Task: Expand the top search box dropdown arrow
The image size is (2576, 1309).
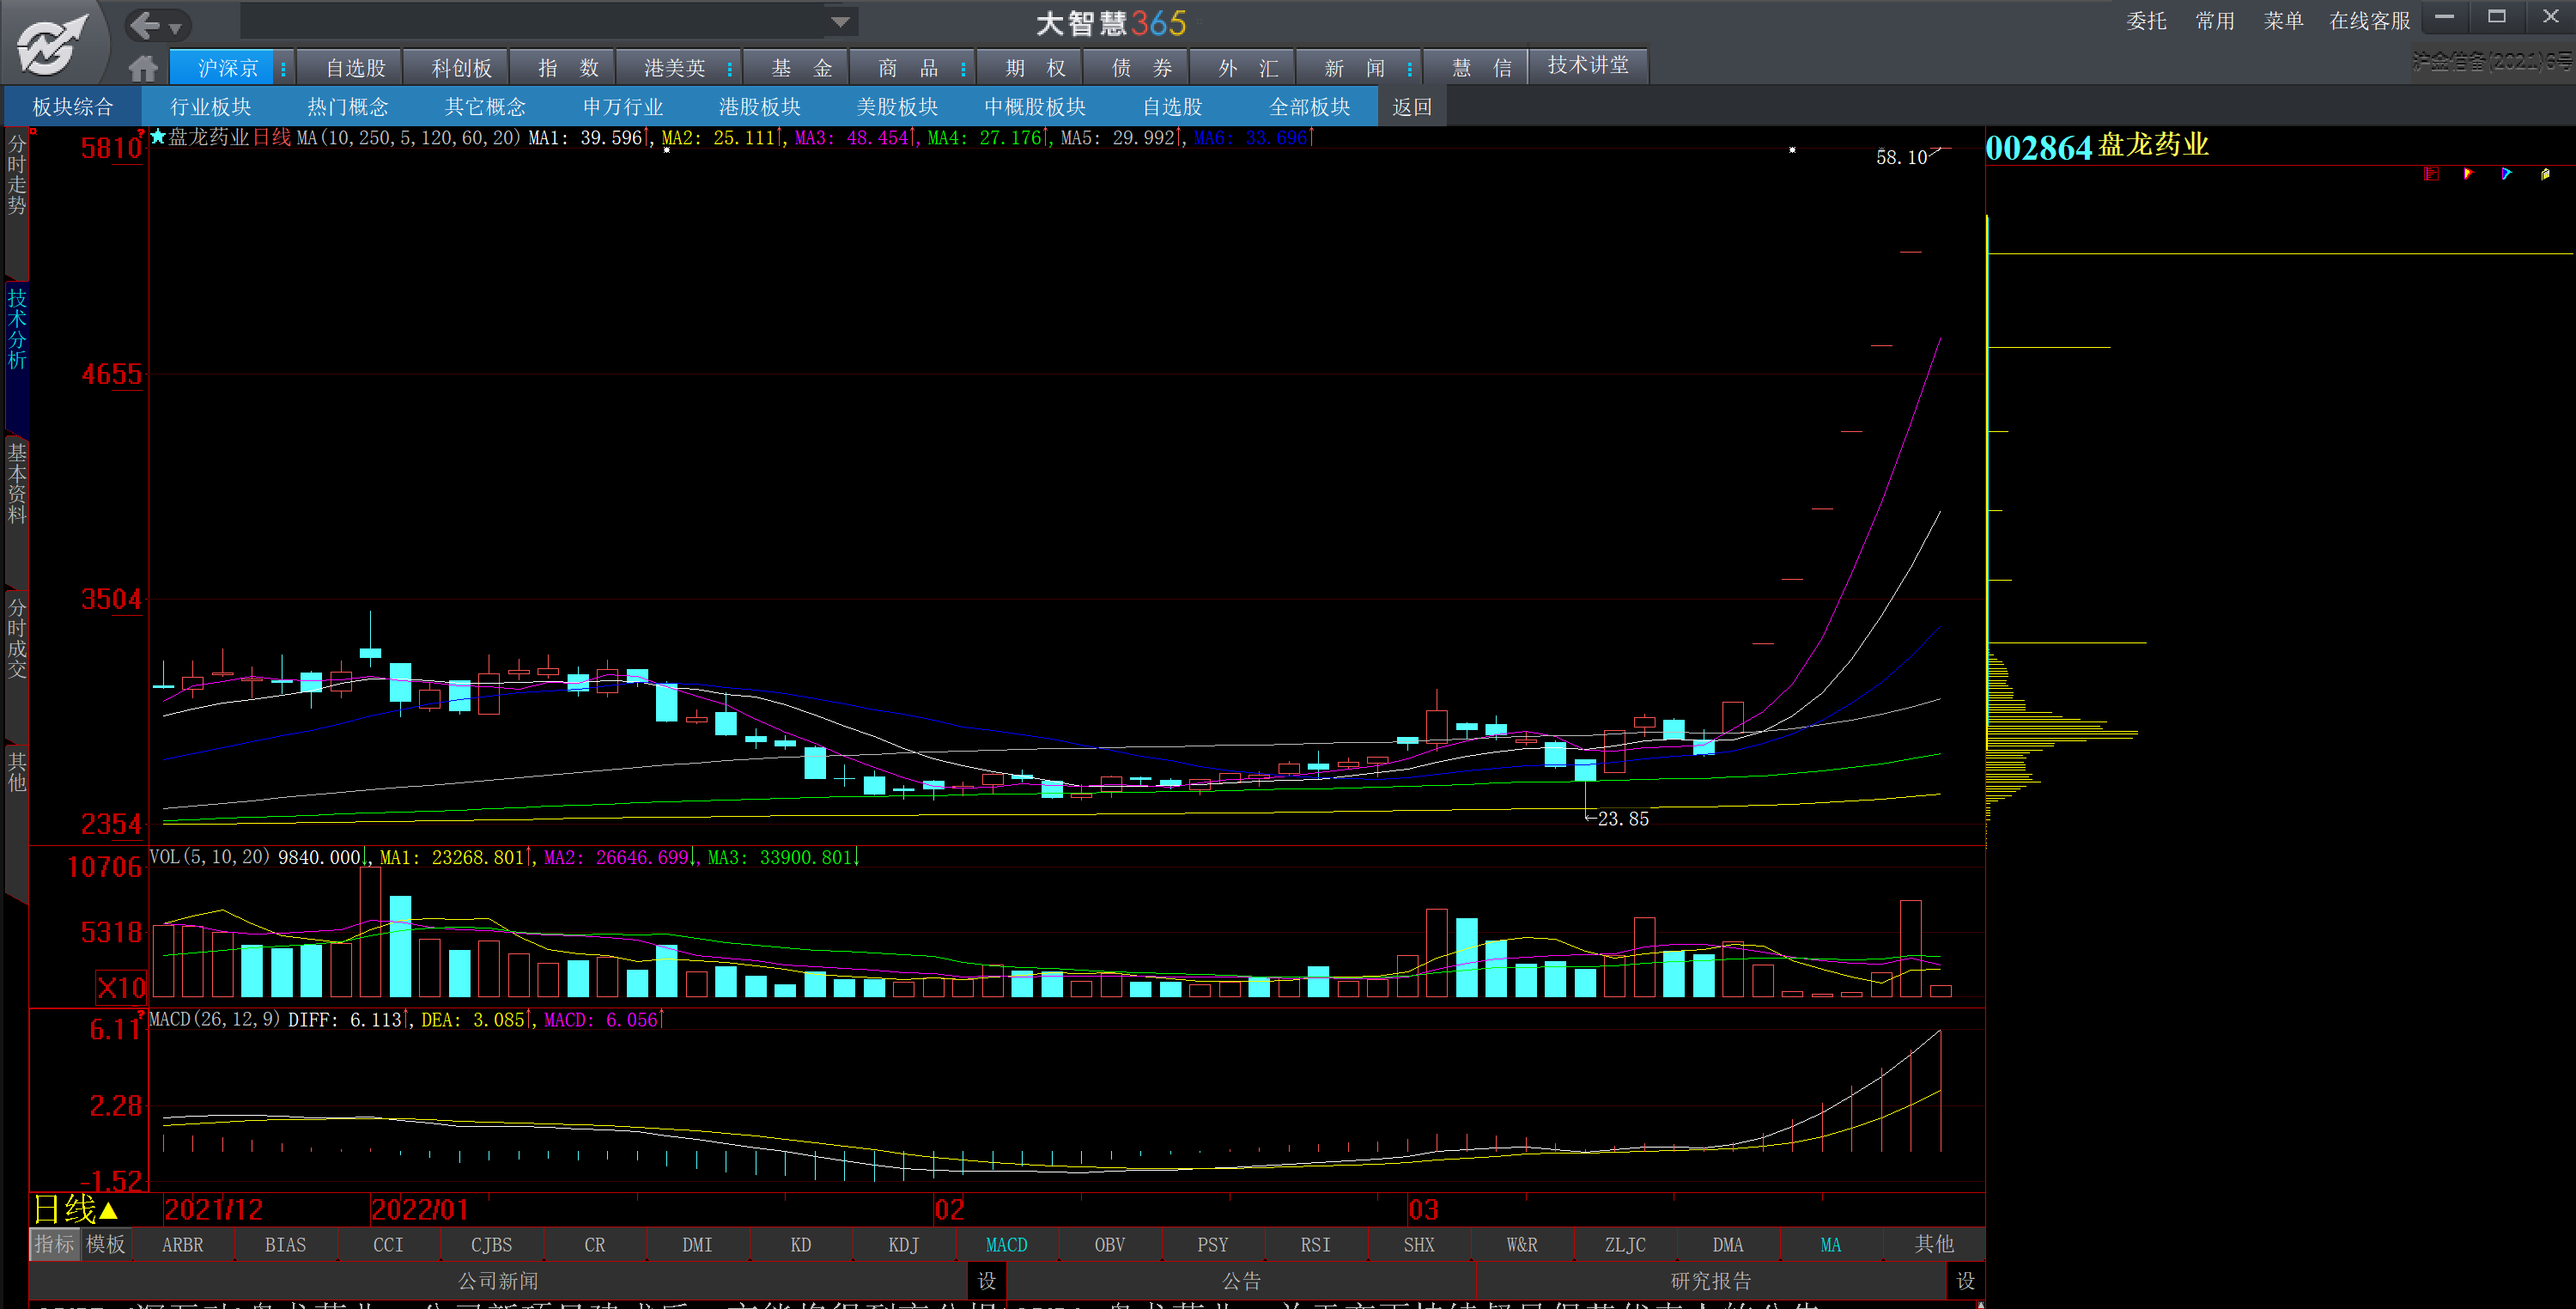Action: [x=840, y=21]
